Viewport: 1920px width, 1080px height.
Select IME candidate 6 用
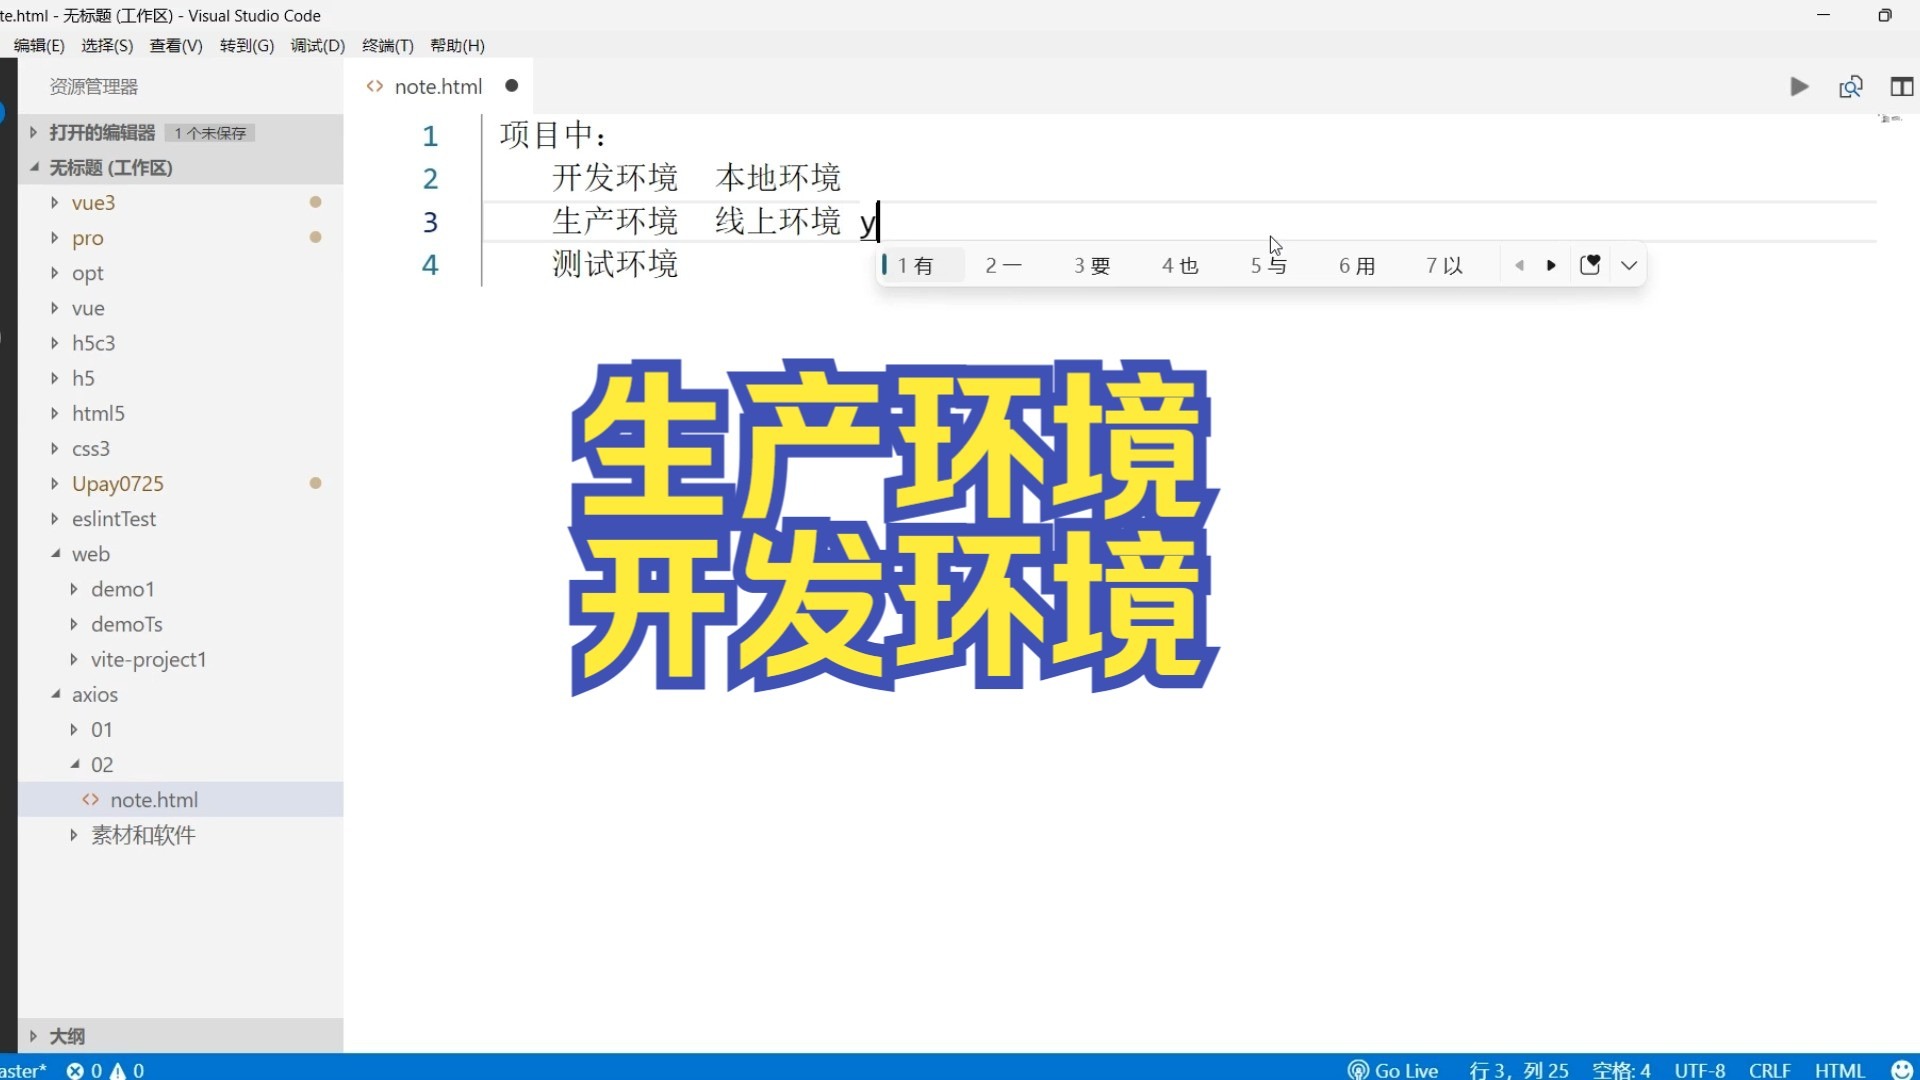pos(1357,266)
